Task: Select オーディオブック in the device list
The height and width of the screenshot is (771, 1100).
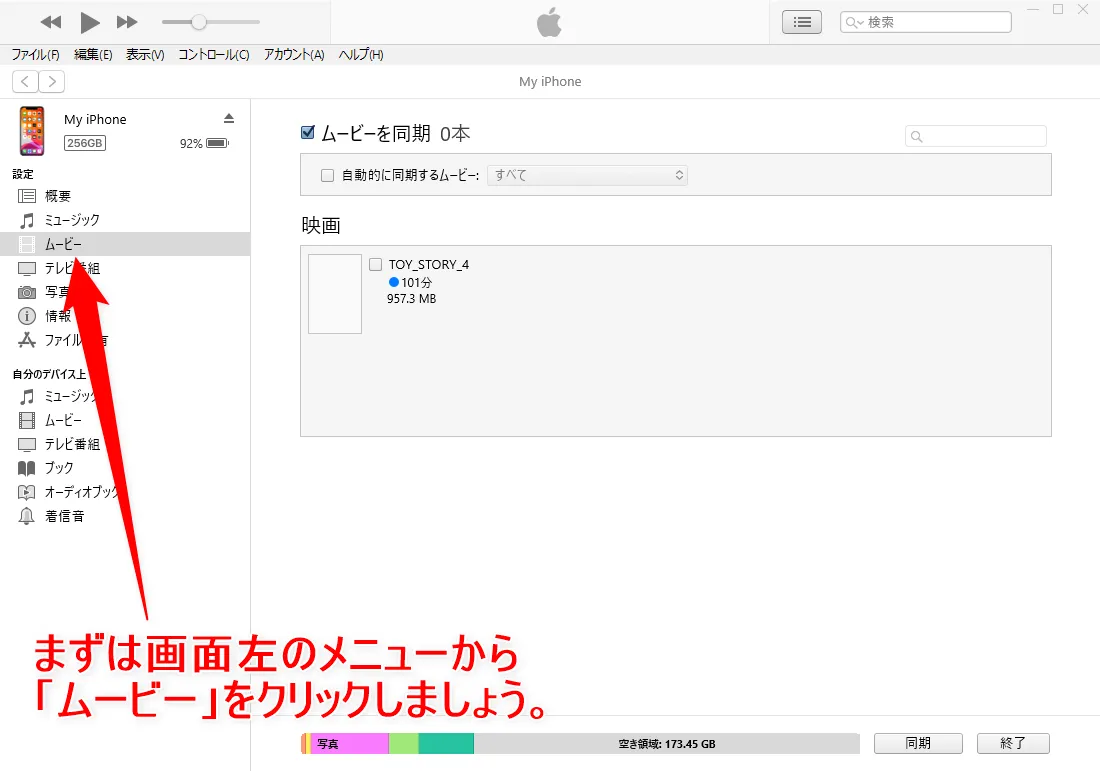Action: (125, 492)
